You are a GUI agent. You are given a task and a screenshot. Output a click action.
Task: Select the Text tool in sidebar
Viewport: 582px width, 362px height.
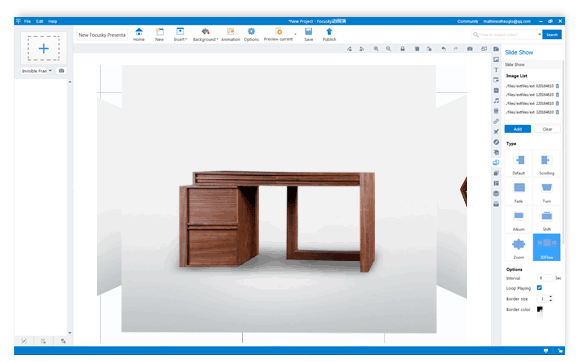pos(496,70)
